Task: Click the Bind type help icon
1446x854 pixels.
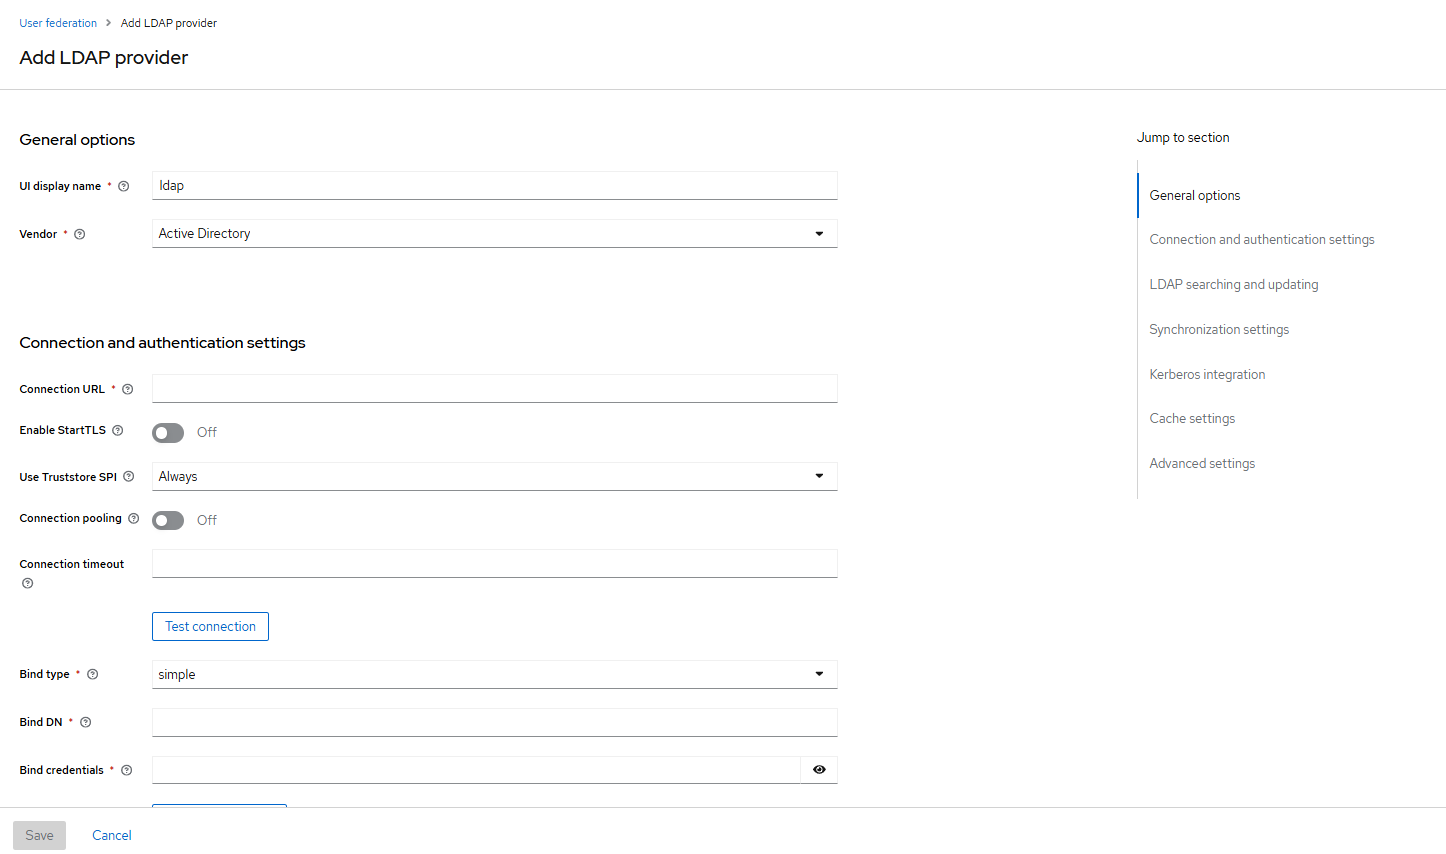Action: 92,674
